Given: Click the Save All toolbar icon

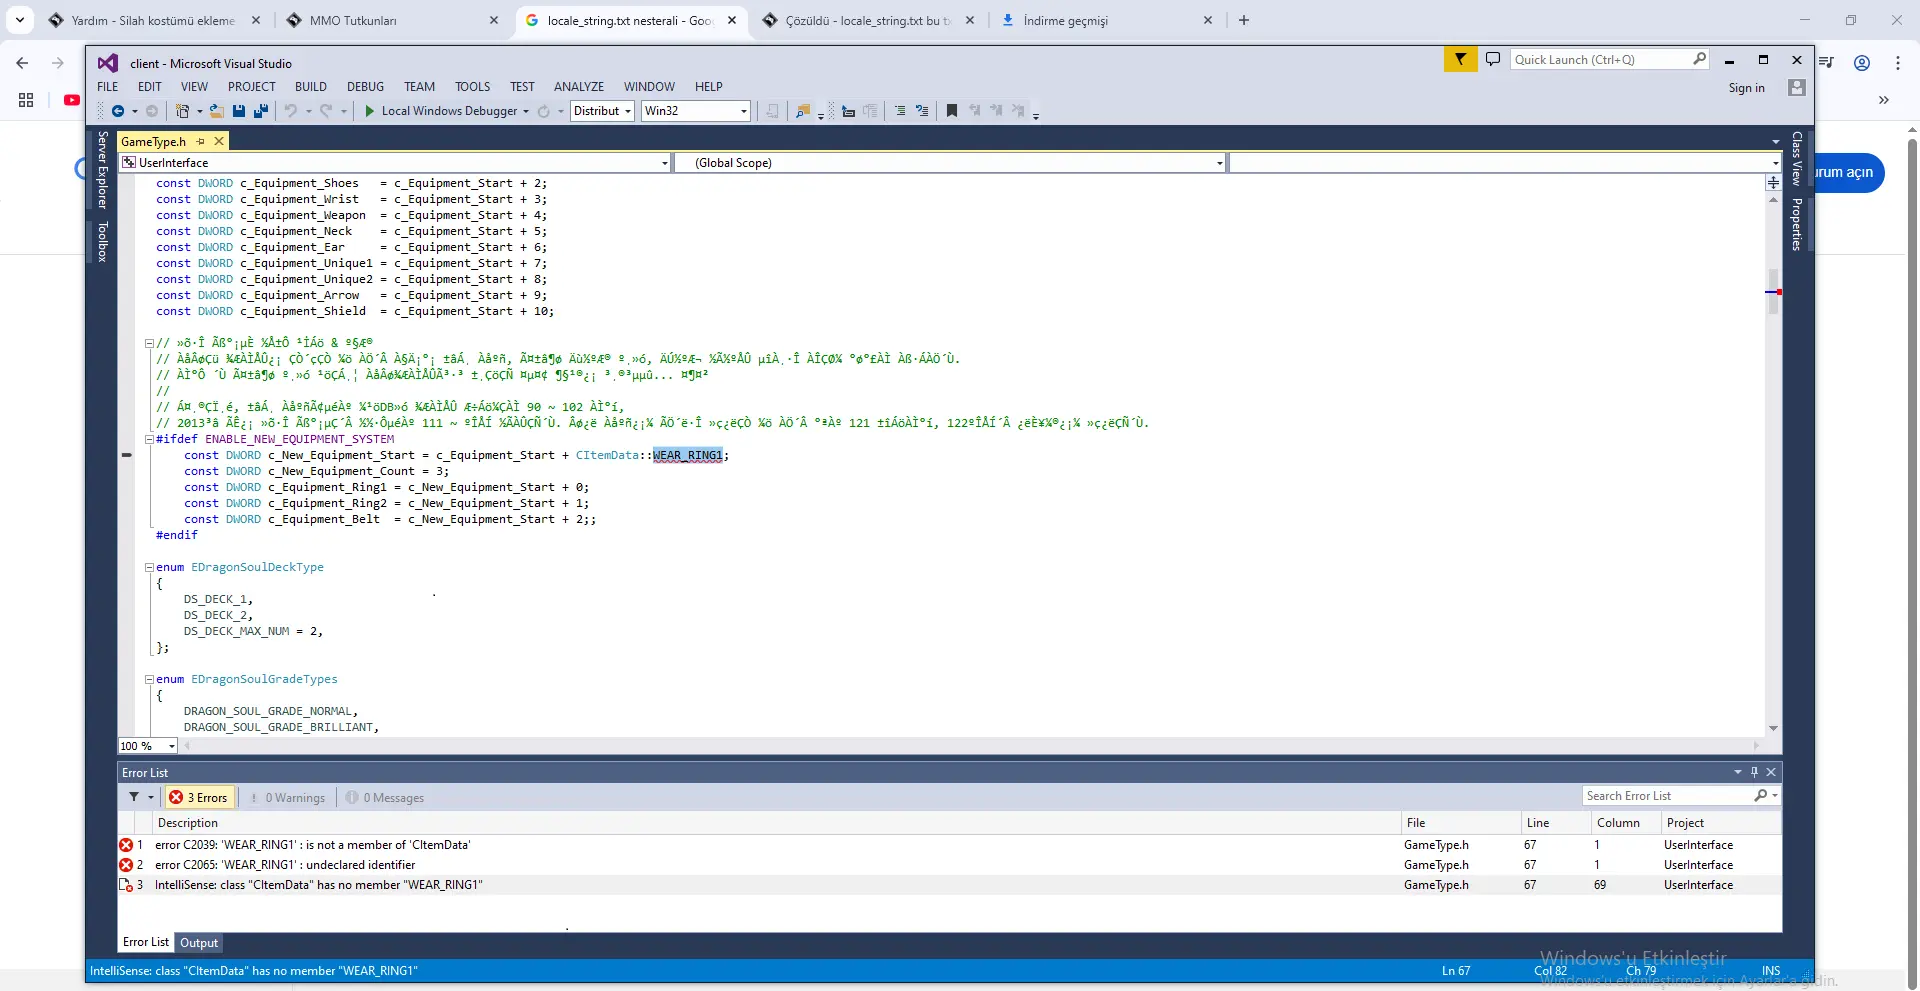Looking at the screenshot, I should pos(261,111).
